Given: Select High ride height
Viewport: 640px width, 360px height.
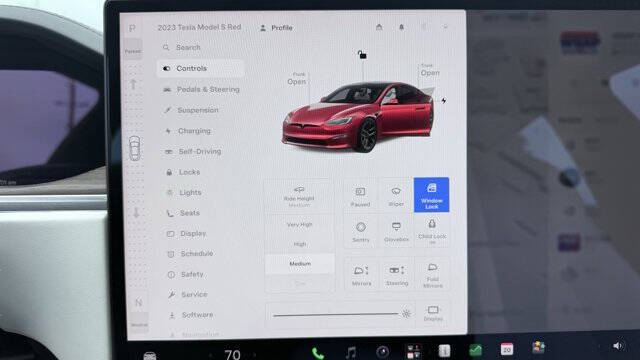Looking at the screenshot, I should point(300,244).
